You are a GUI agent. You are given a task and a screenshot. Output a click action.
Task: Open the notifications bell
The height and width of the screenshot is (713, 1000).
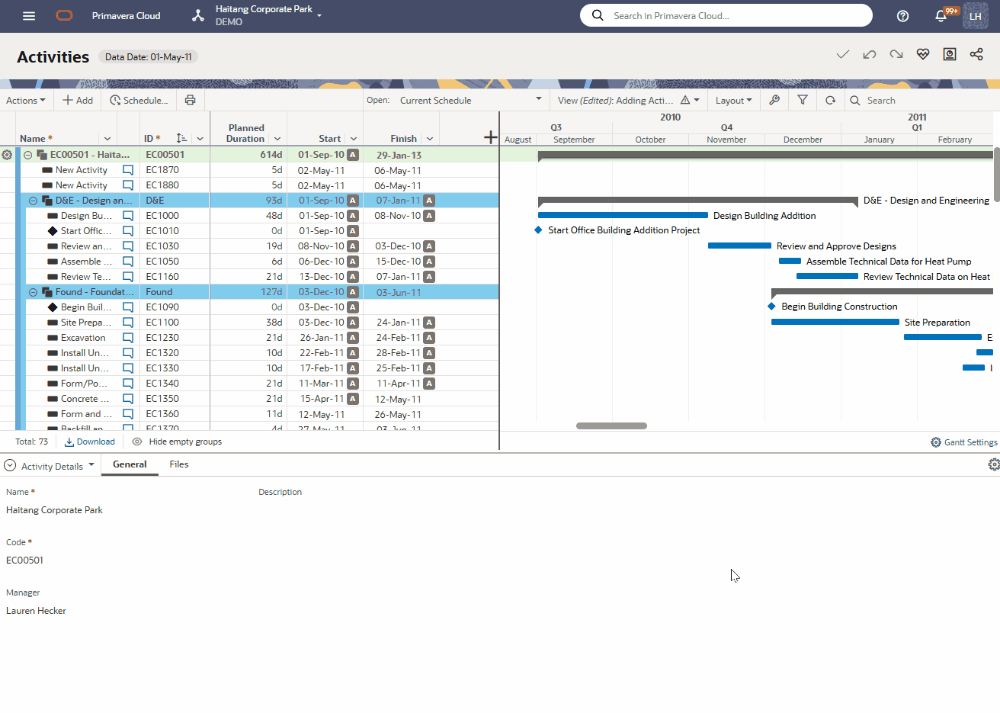[x=941, y=16]
